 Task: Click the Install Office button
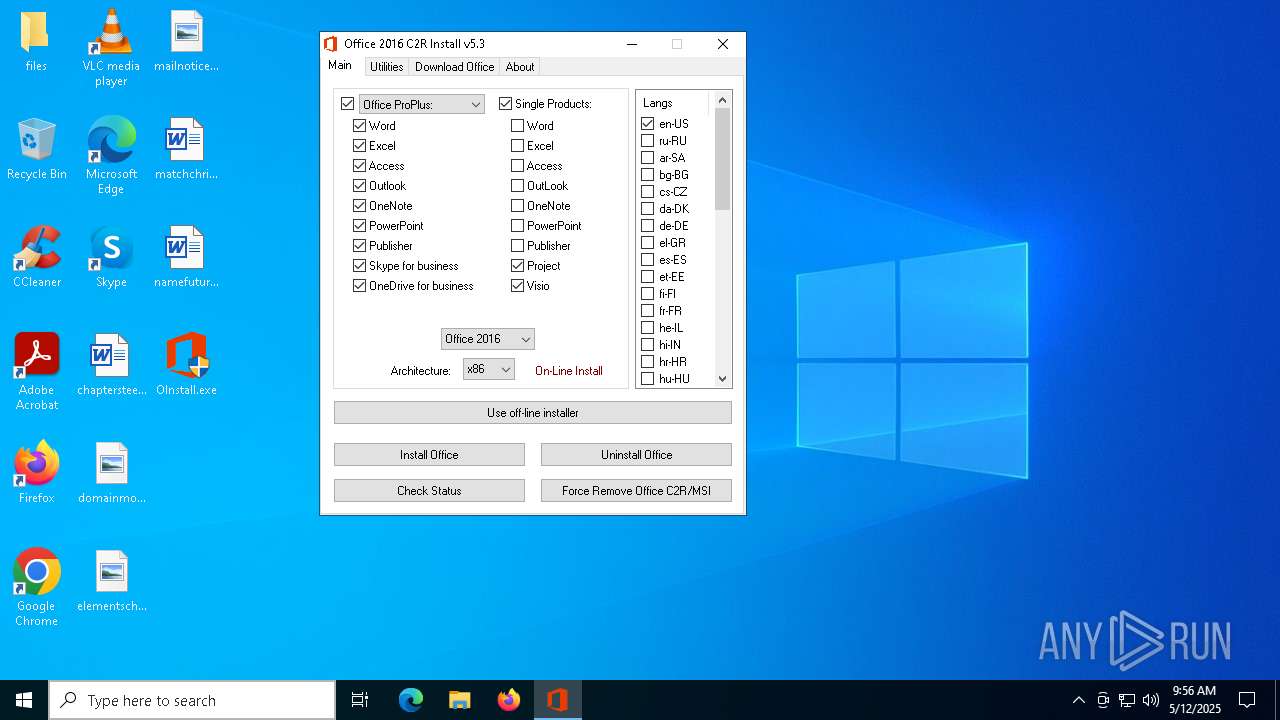pyautogui.click(x=429, y=455)
